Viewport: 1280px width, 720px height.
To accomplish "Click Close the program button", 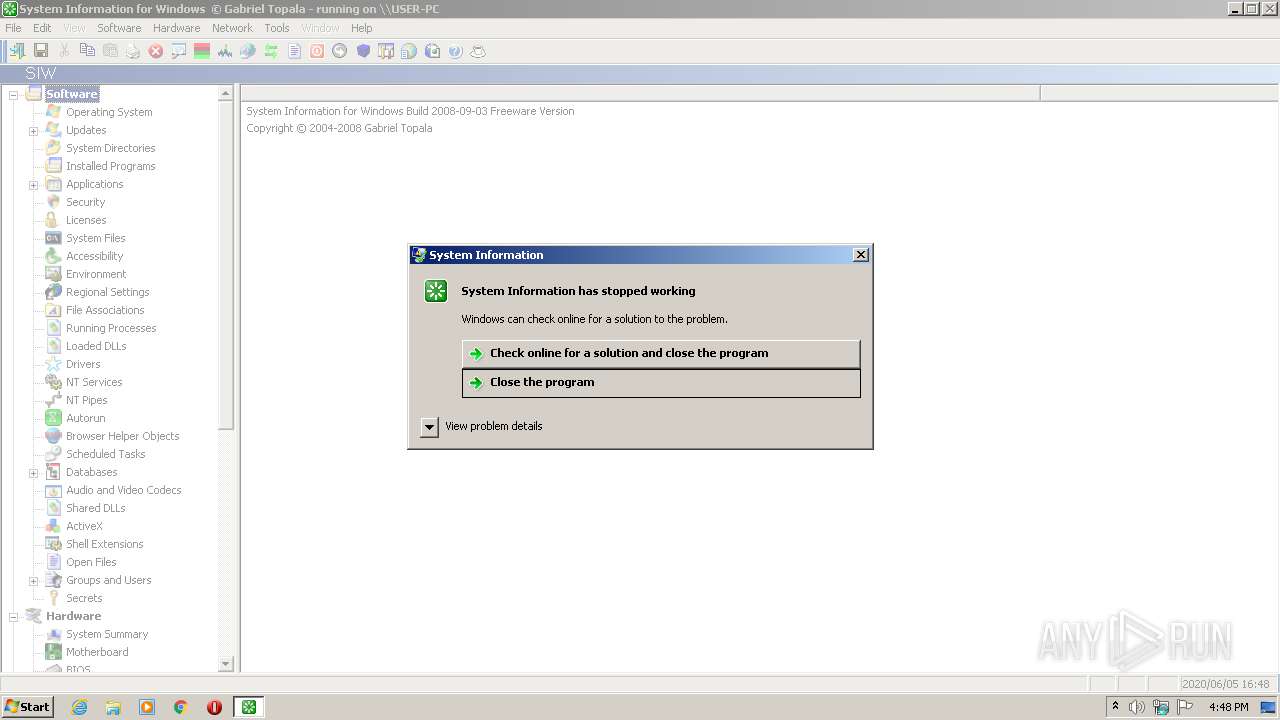I will point(661,383).
